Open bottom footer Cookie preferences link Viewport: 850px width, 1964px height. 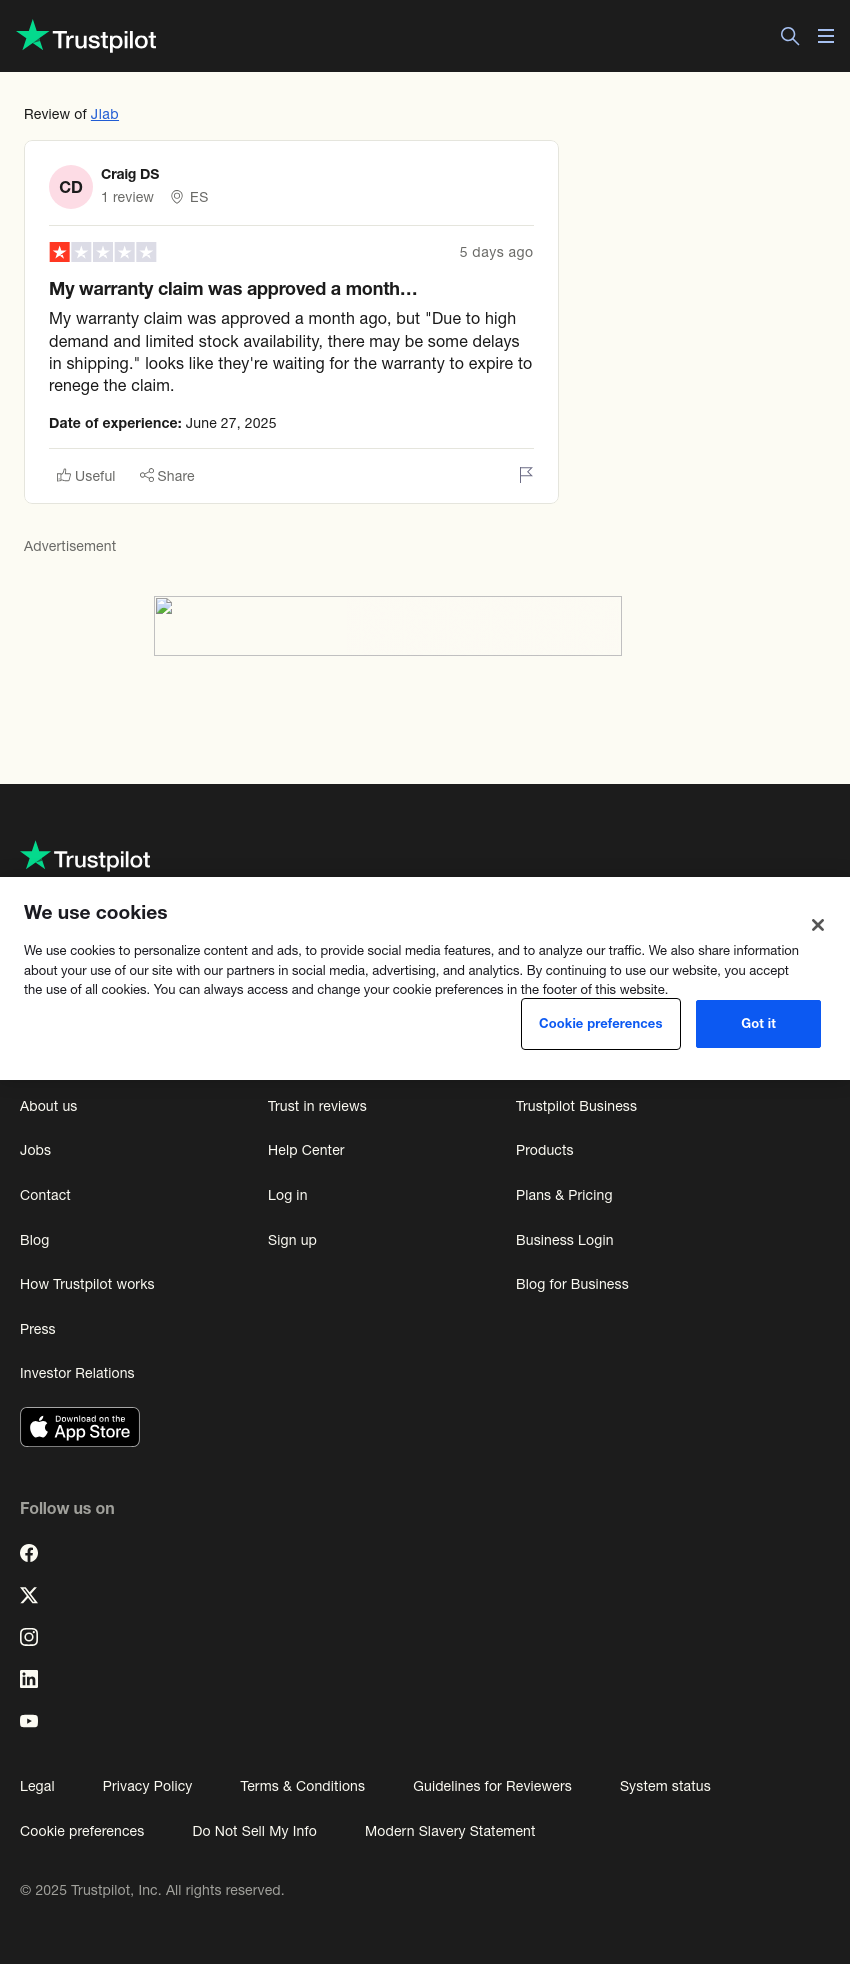pyautogui.click(x=82, y=1831)
